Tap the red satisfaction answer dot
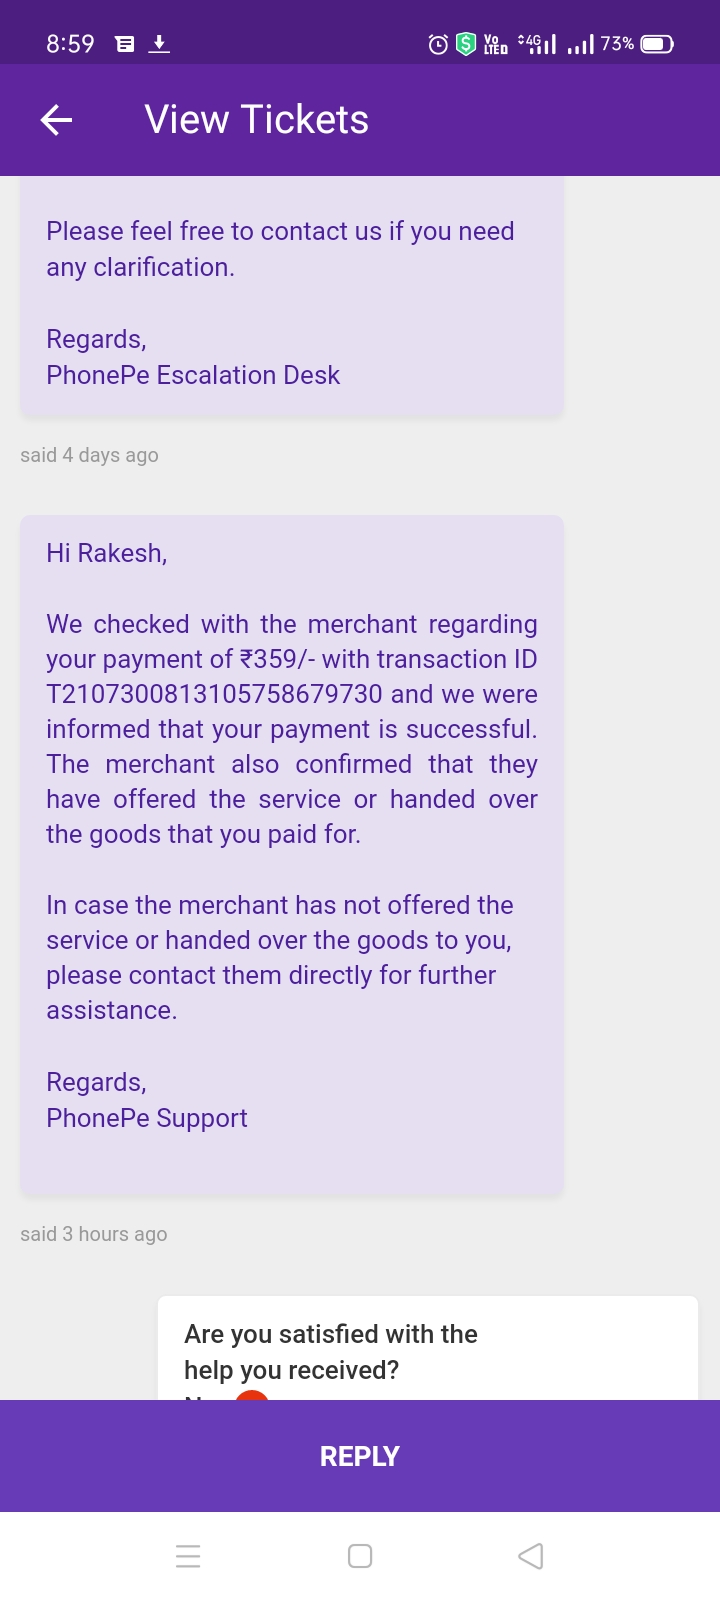This screenshot has height=1600, width=720. (x=252, y=1394)
